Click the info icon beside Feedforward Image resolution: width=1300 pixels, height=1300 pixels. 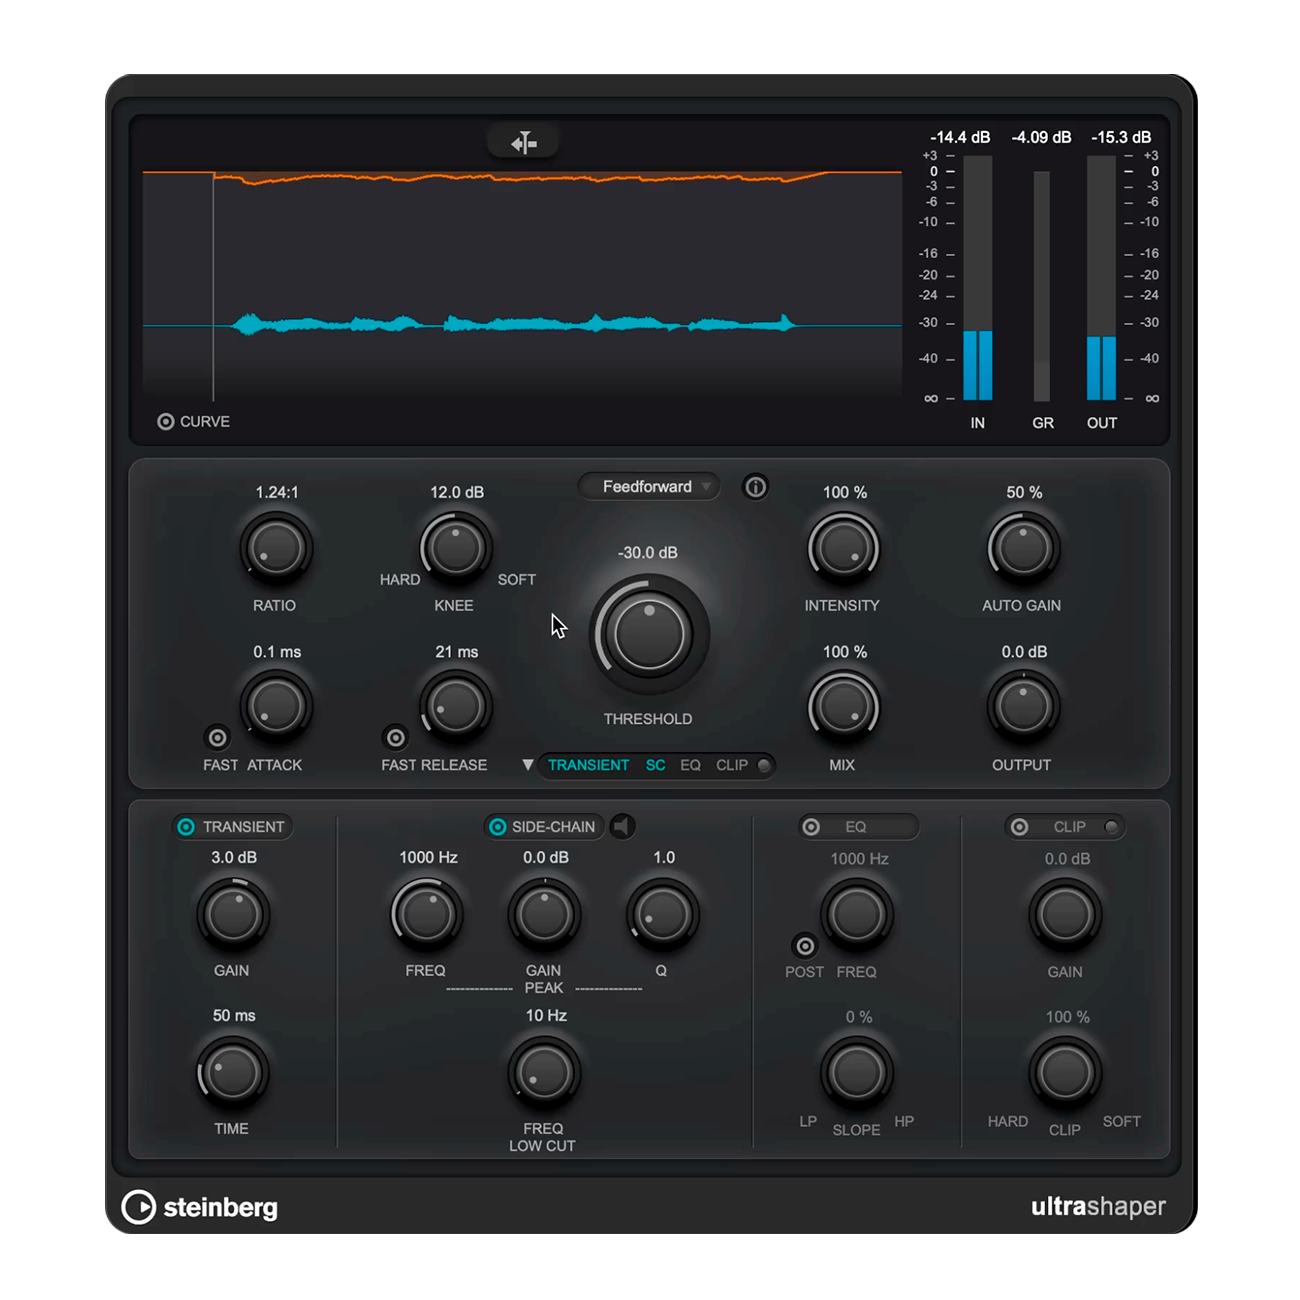click(755, 487)
